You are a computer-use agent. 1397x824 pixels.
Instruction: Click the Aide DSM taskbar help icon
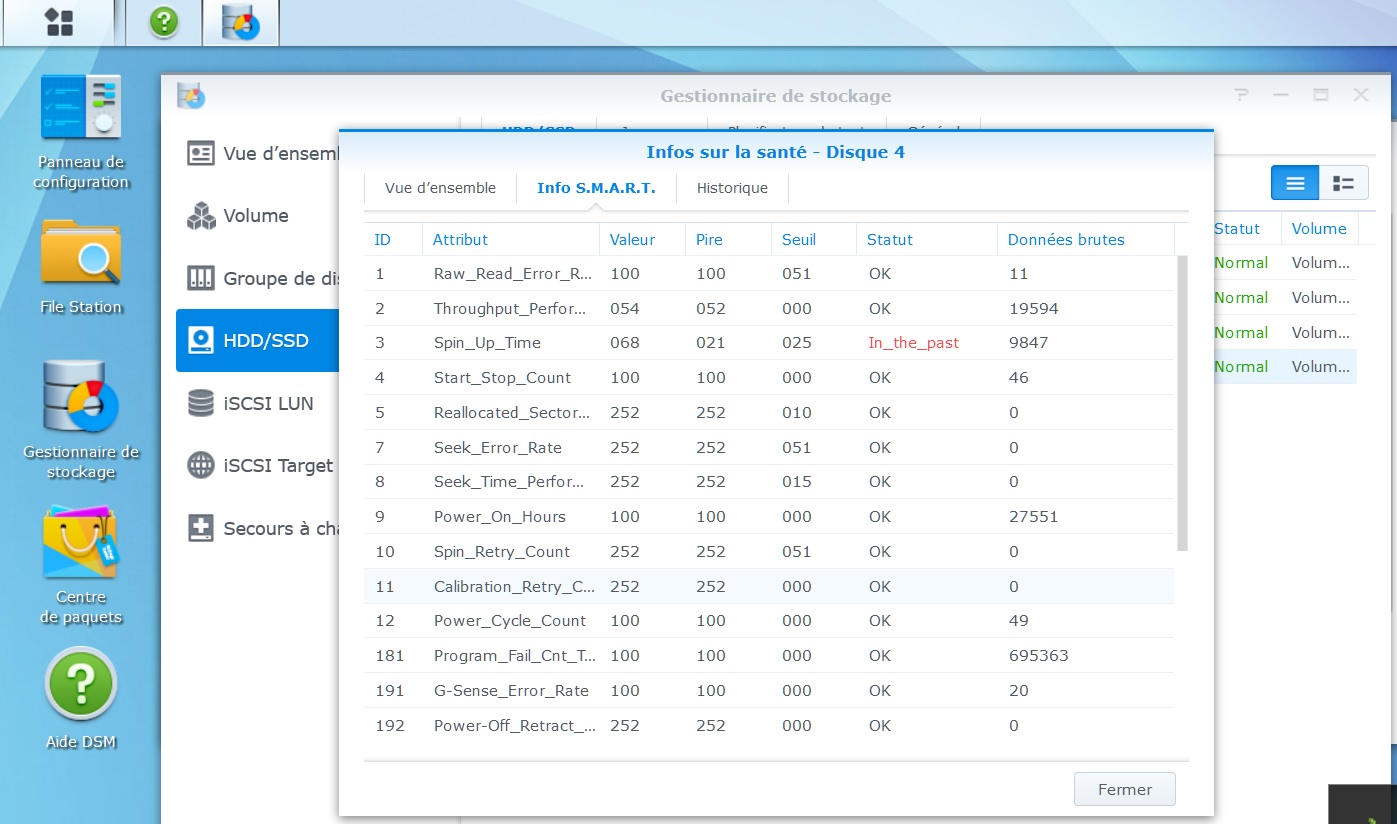pyautogui.click(x=164, y=22)
